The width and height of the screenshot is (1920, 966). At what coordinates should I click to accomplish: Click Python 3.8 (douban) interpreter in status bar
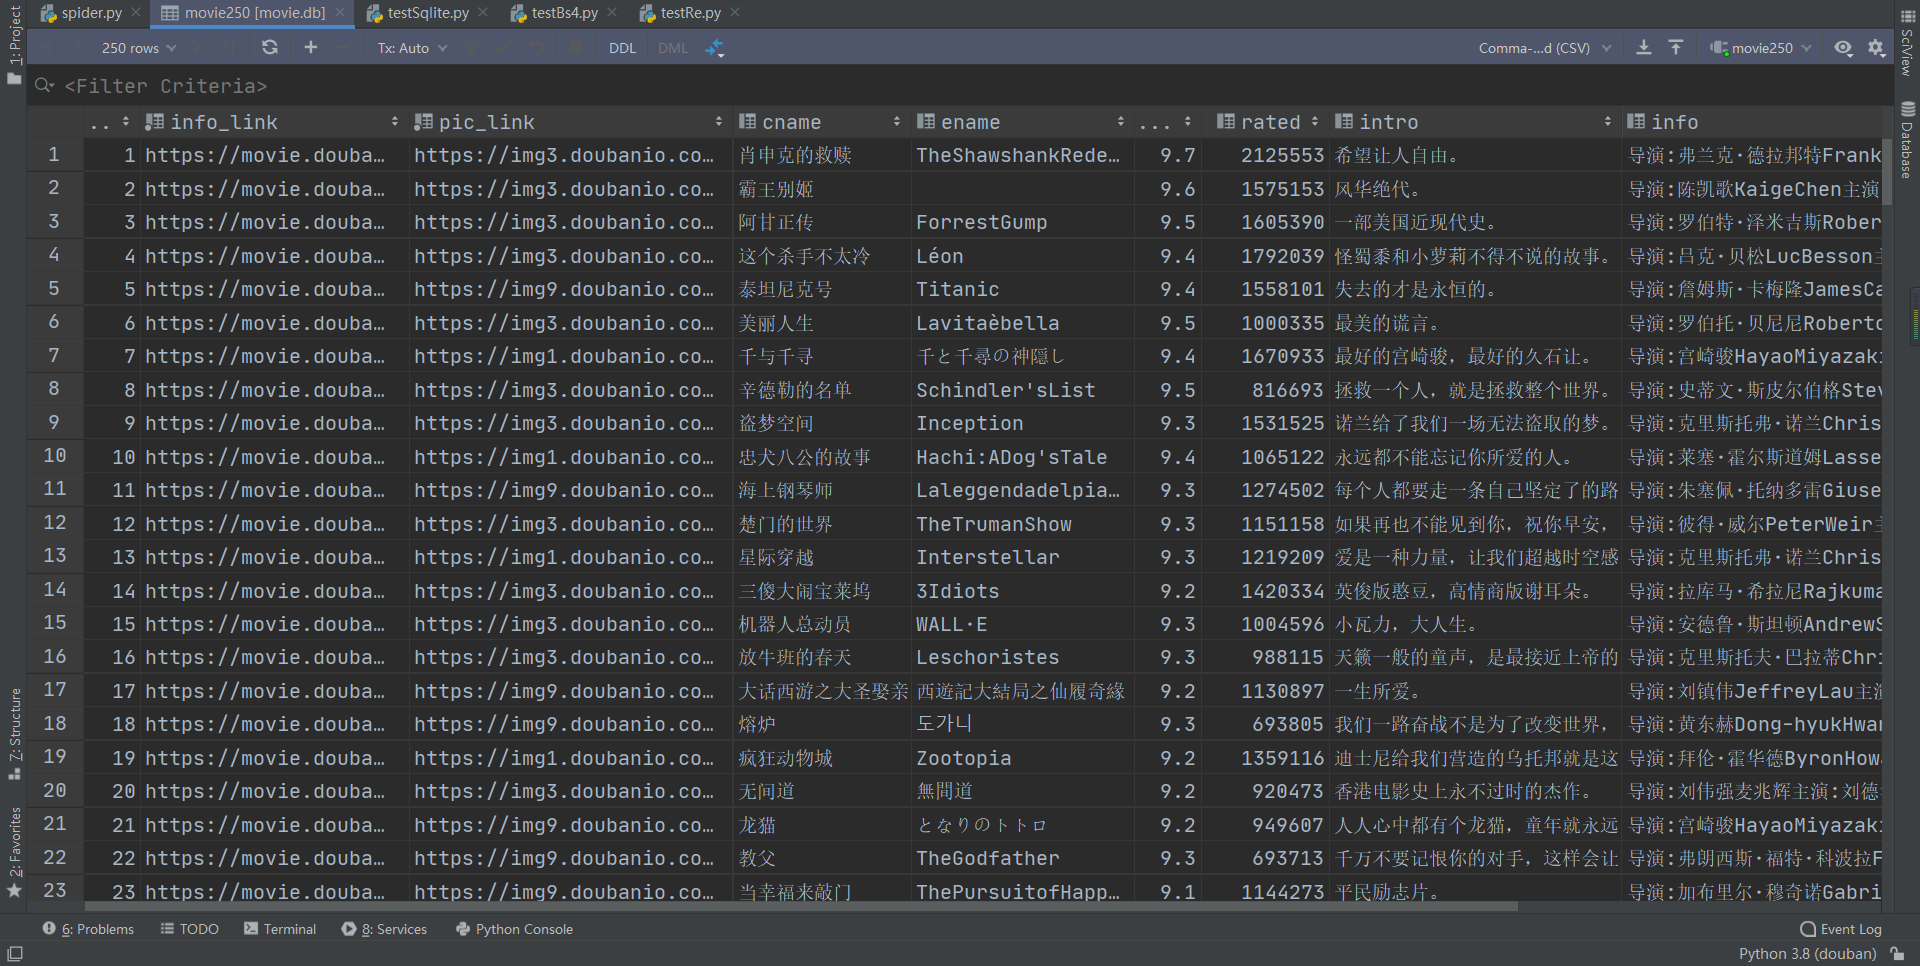click(1807, 954)
